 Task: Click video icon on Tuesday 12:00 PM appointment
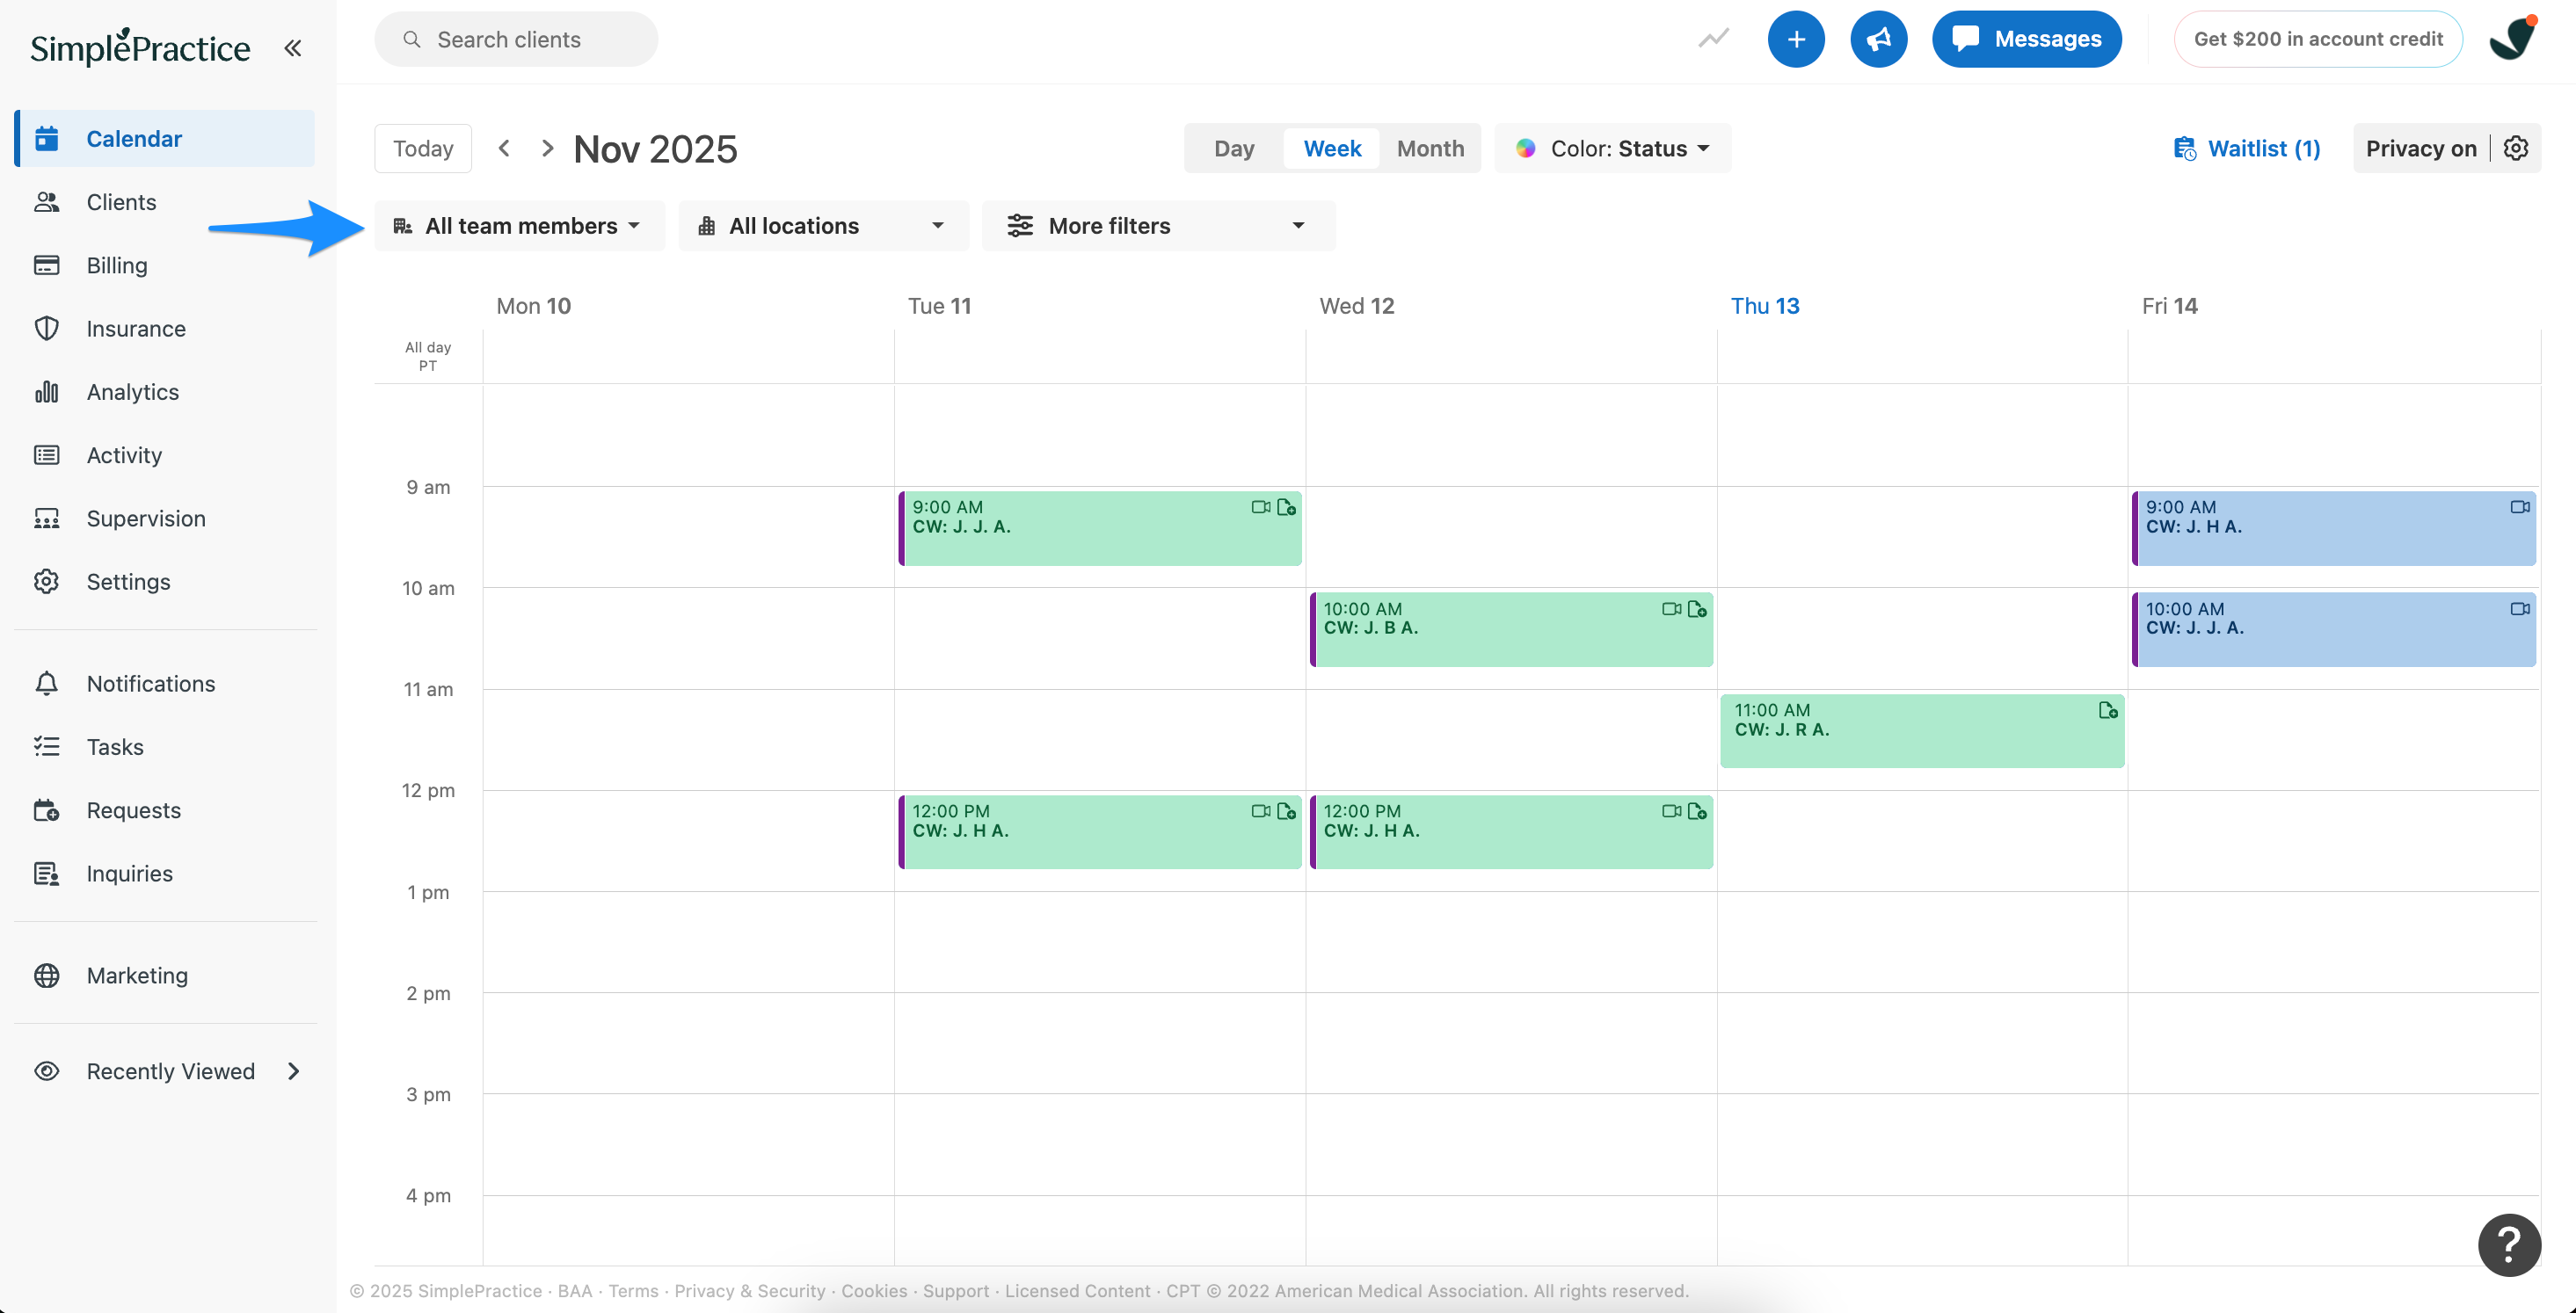point(1260,811)
